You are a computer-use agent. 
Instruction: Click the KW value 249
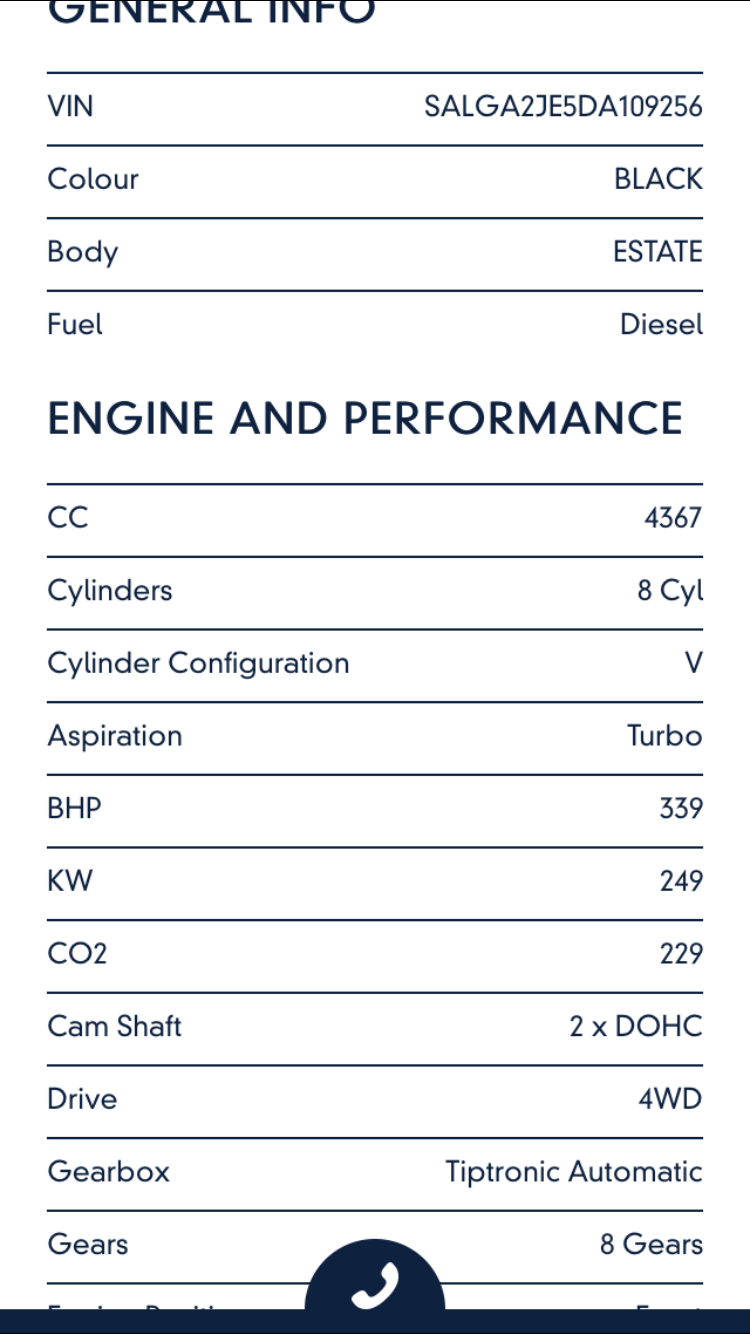click(680, 881)
